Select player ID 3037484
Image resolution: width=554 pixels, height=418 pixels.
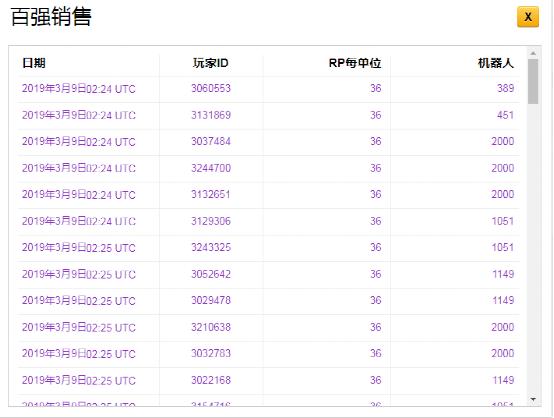(211, 141)
